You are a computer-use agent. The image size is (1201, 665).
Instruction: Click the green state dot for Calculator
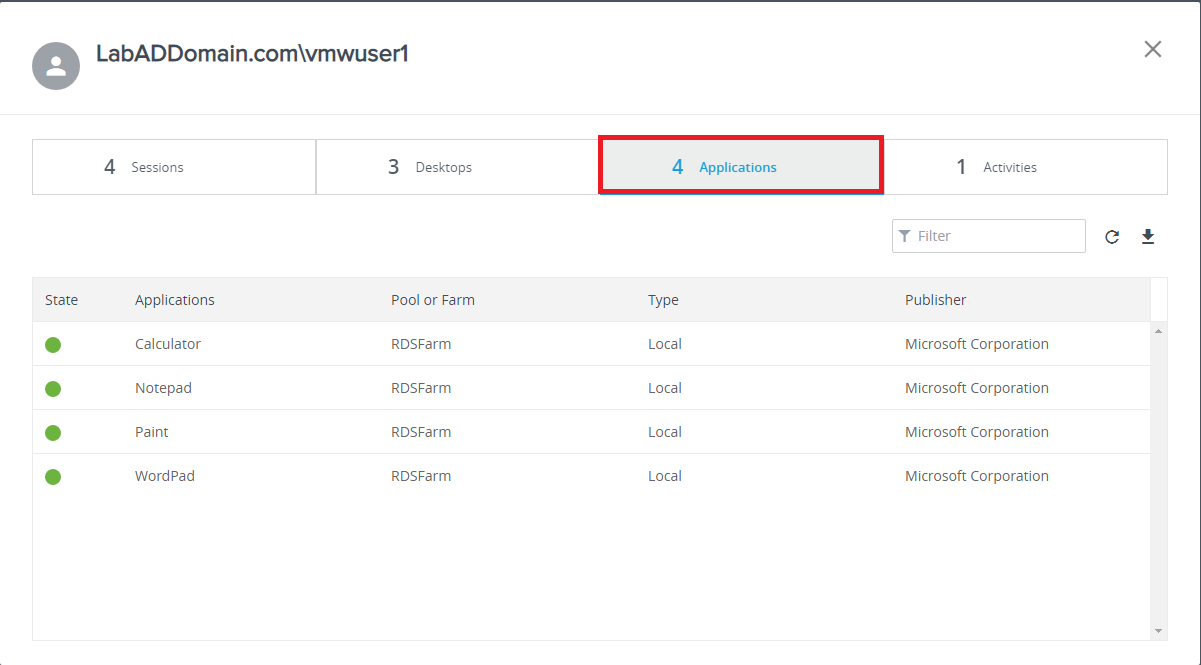pos(53,345)
